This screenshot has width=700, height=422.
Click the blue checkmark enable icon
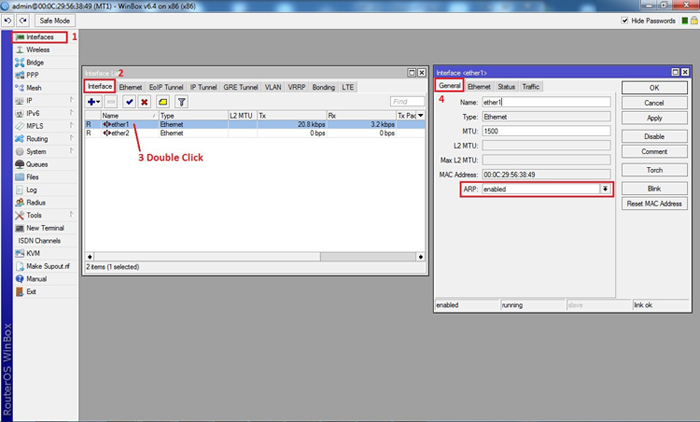(130, 102)
